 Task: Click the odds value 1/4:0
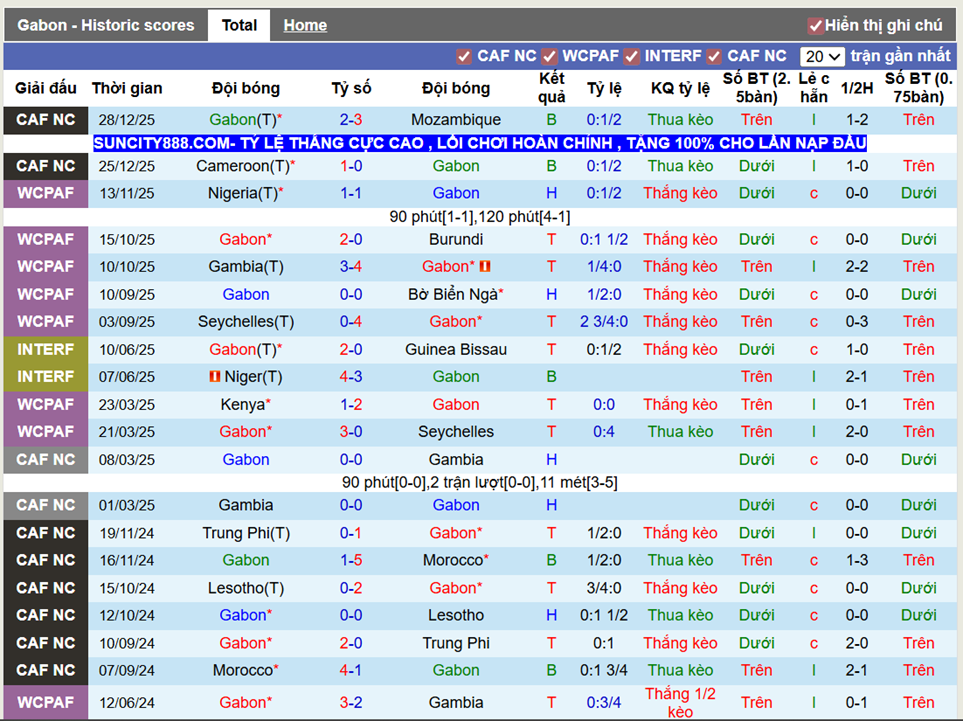click(604, 267)
